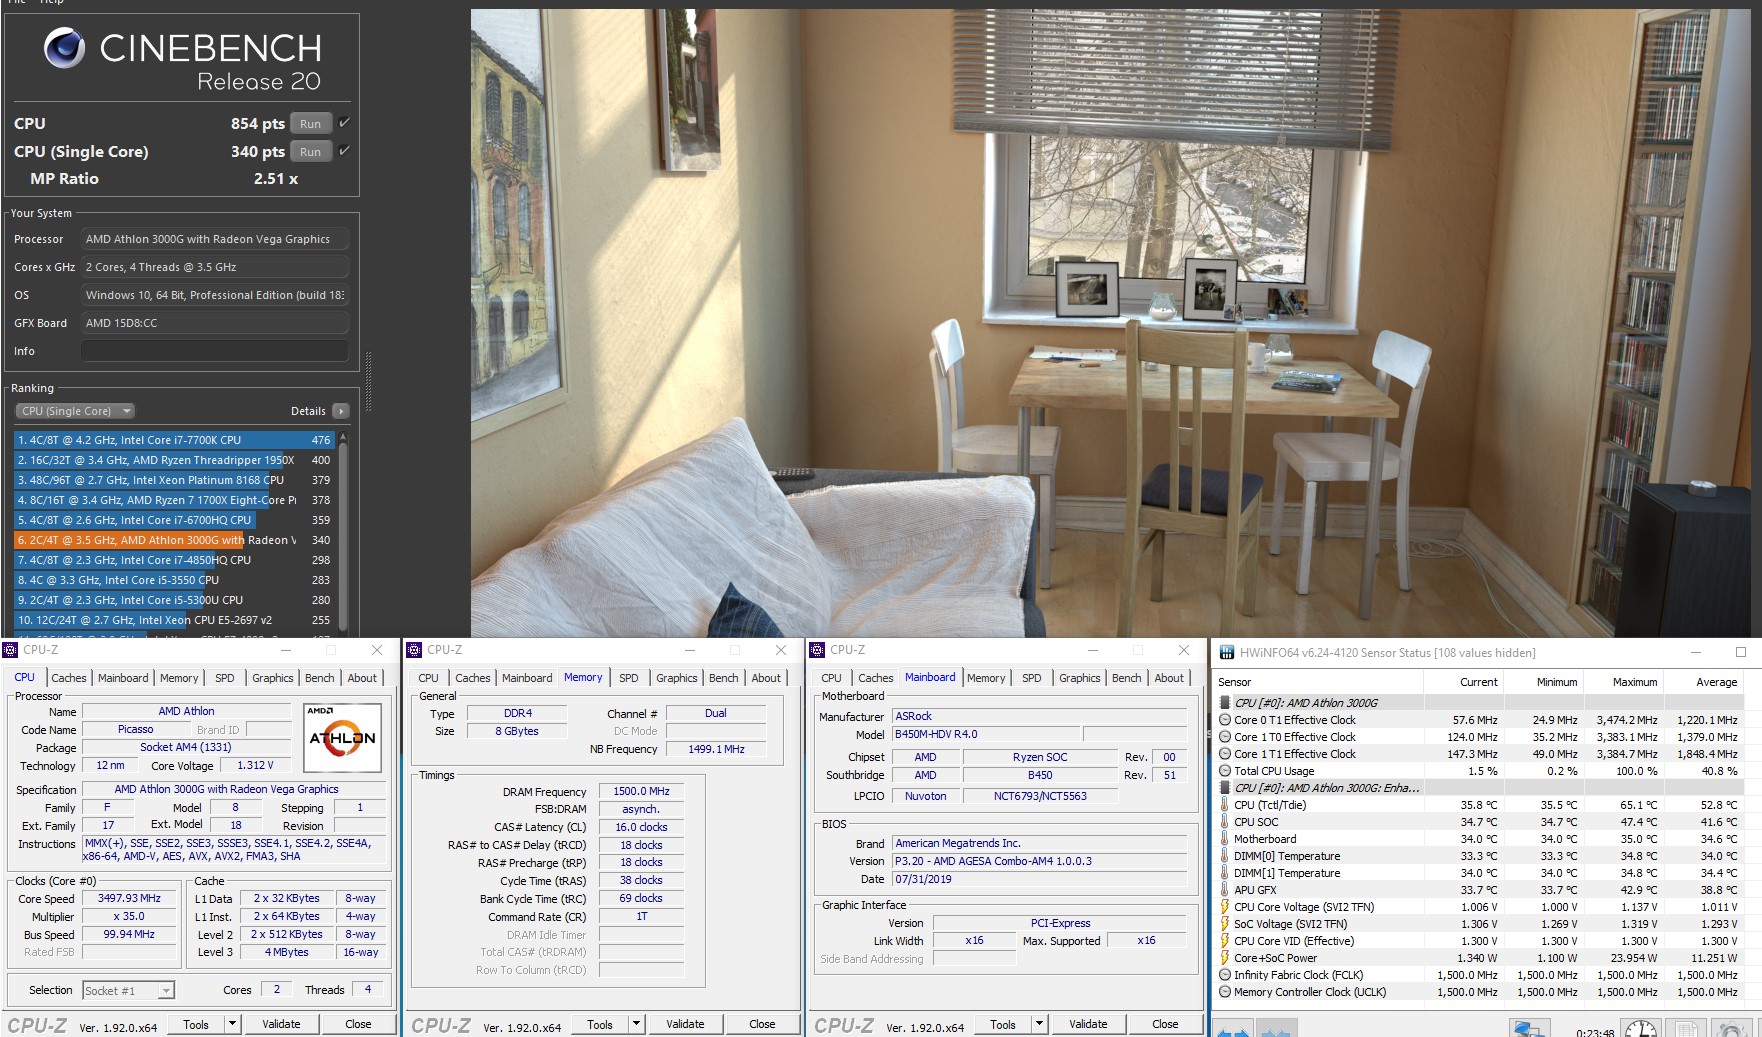The width and height of the screenshot is (1762, 1037).
Task: Click the Close button in the CPU-Z Mainboard window
Action: 1165,1024
